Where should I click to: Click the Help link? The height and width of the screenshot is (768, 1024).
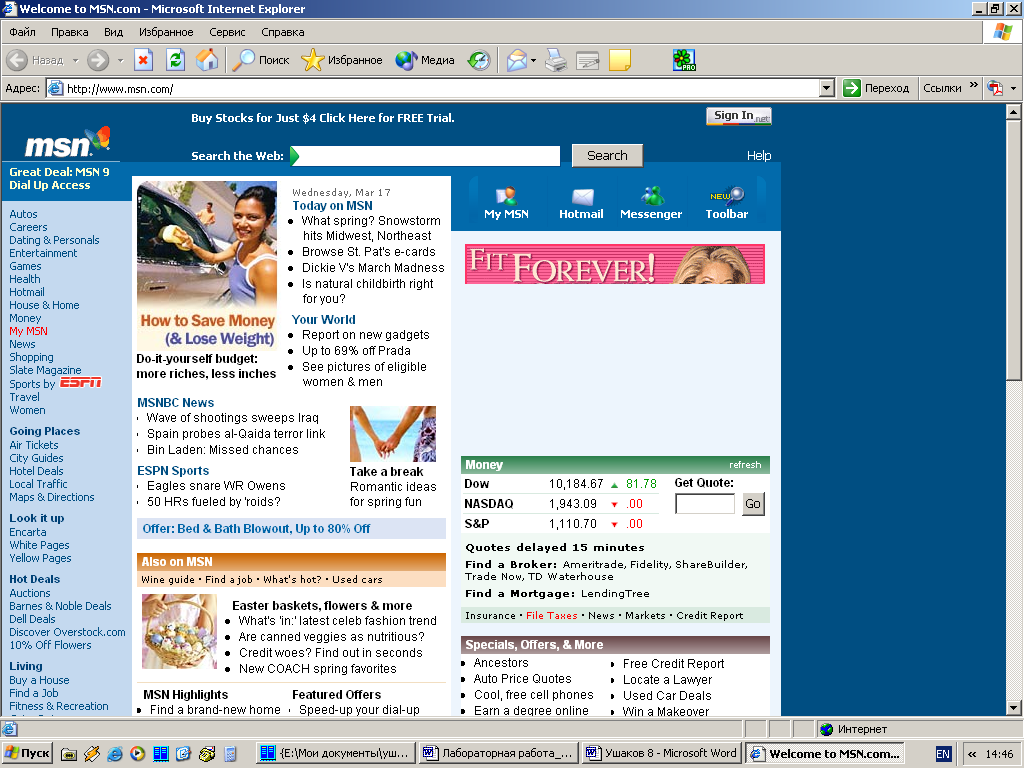(759, 155)
